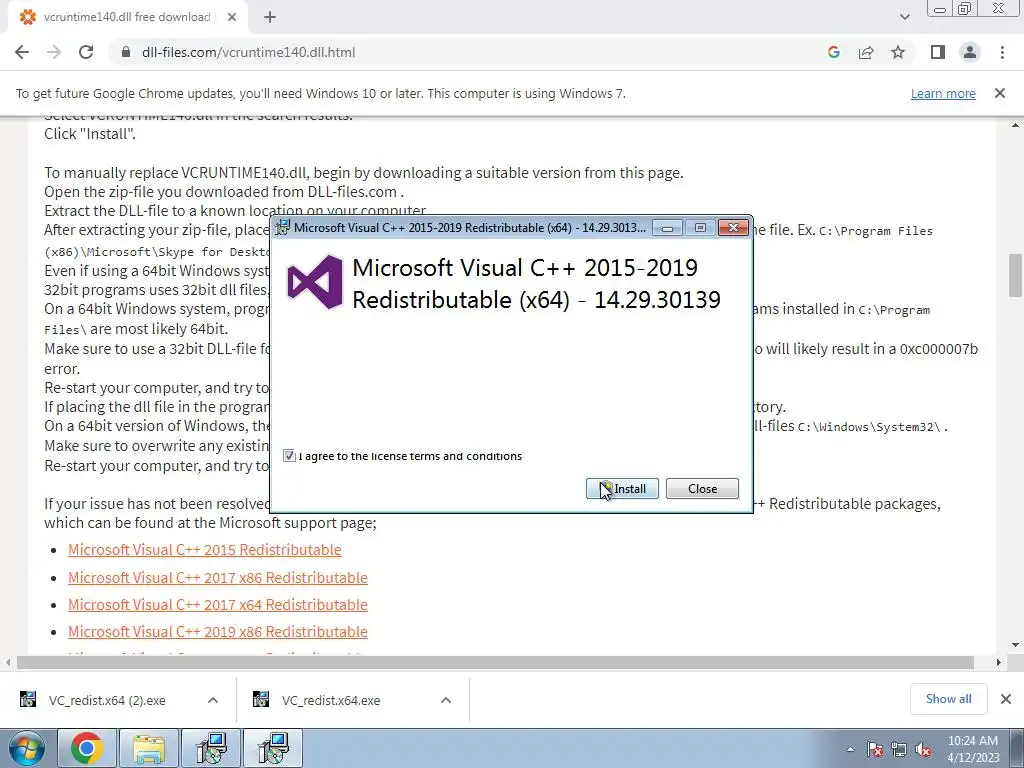The width and height of the screenshot is (1024, 768).
Task: Click the Learn more link in update banner
Action: point(943,93)
